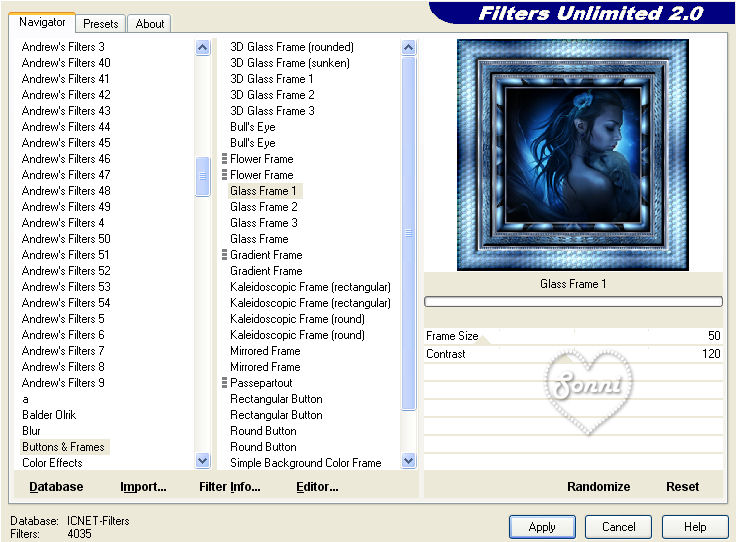Select Andrew's Filters 54
The height and width of the screenshot is (542, 736).
point(66,303)
